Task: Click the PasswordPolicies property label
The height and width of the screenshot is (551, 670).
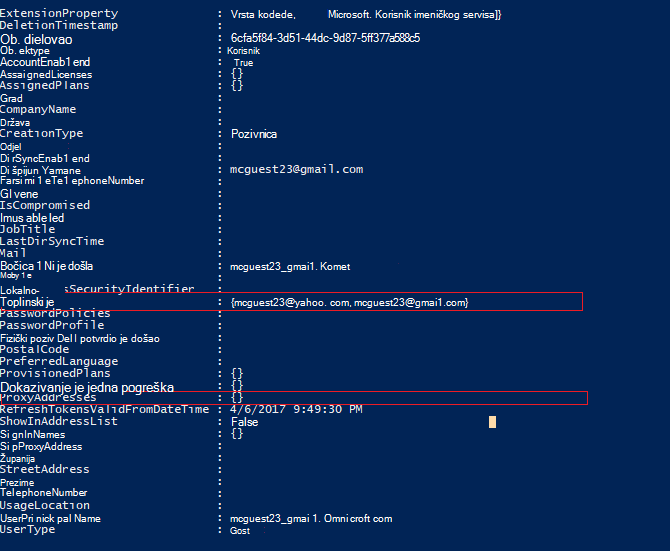Action: pos(55,313)
